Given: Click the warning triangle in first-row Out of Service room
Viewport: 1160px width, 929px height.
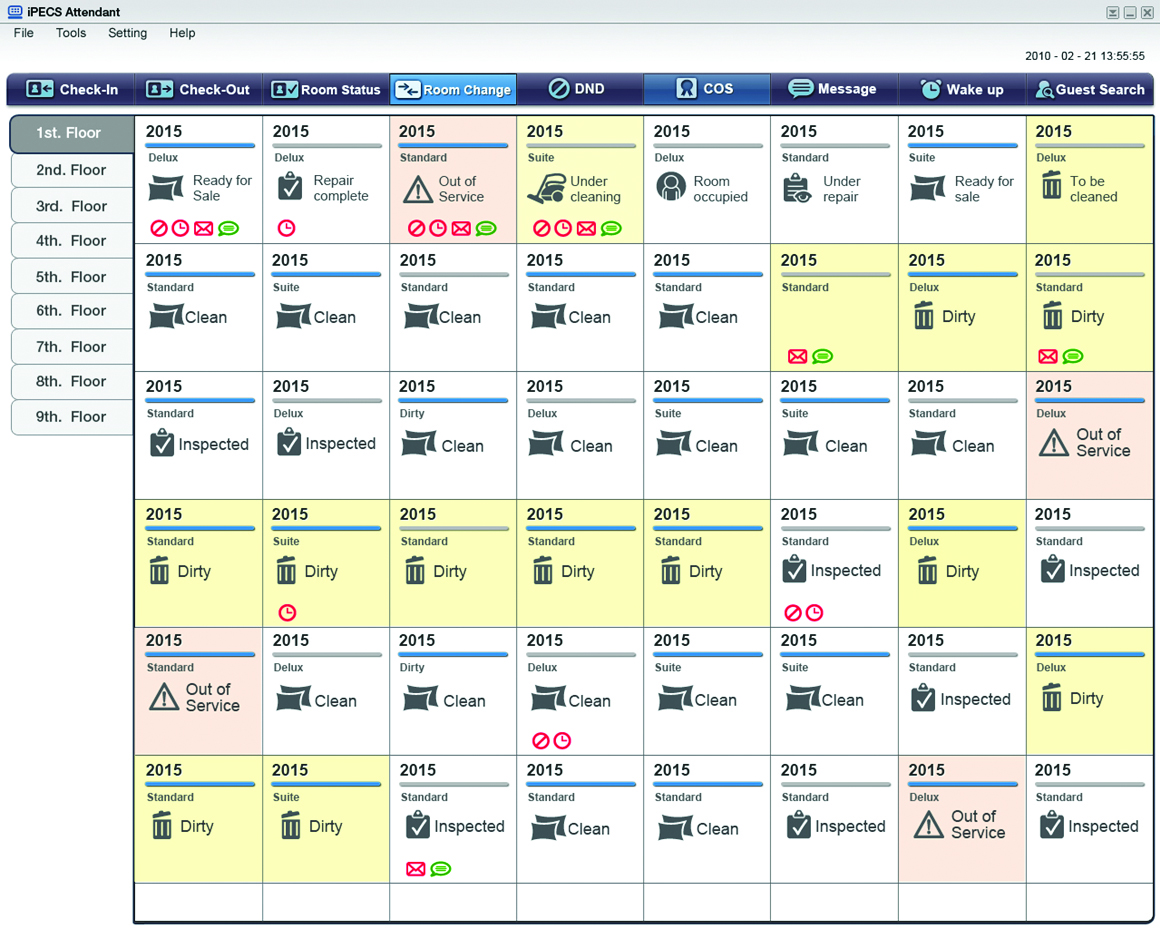Looking at the screenshot, I should [417, 189].
